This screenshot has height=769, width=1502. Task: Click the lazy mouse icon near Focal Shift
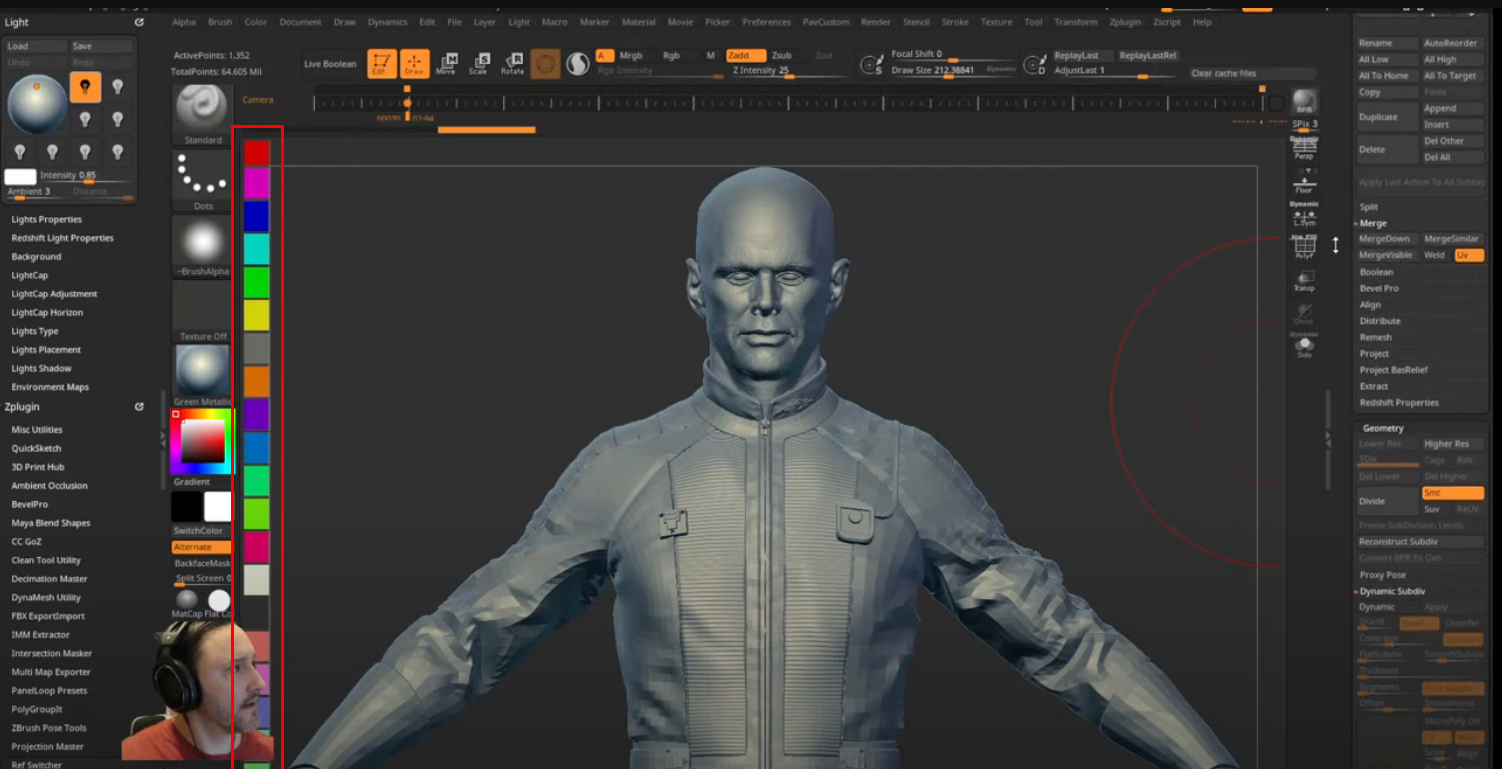(871, 65)
